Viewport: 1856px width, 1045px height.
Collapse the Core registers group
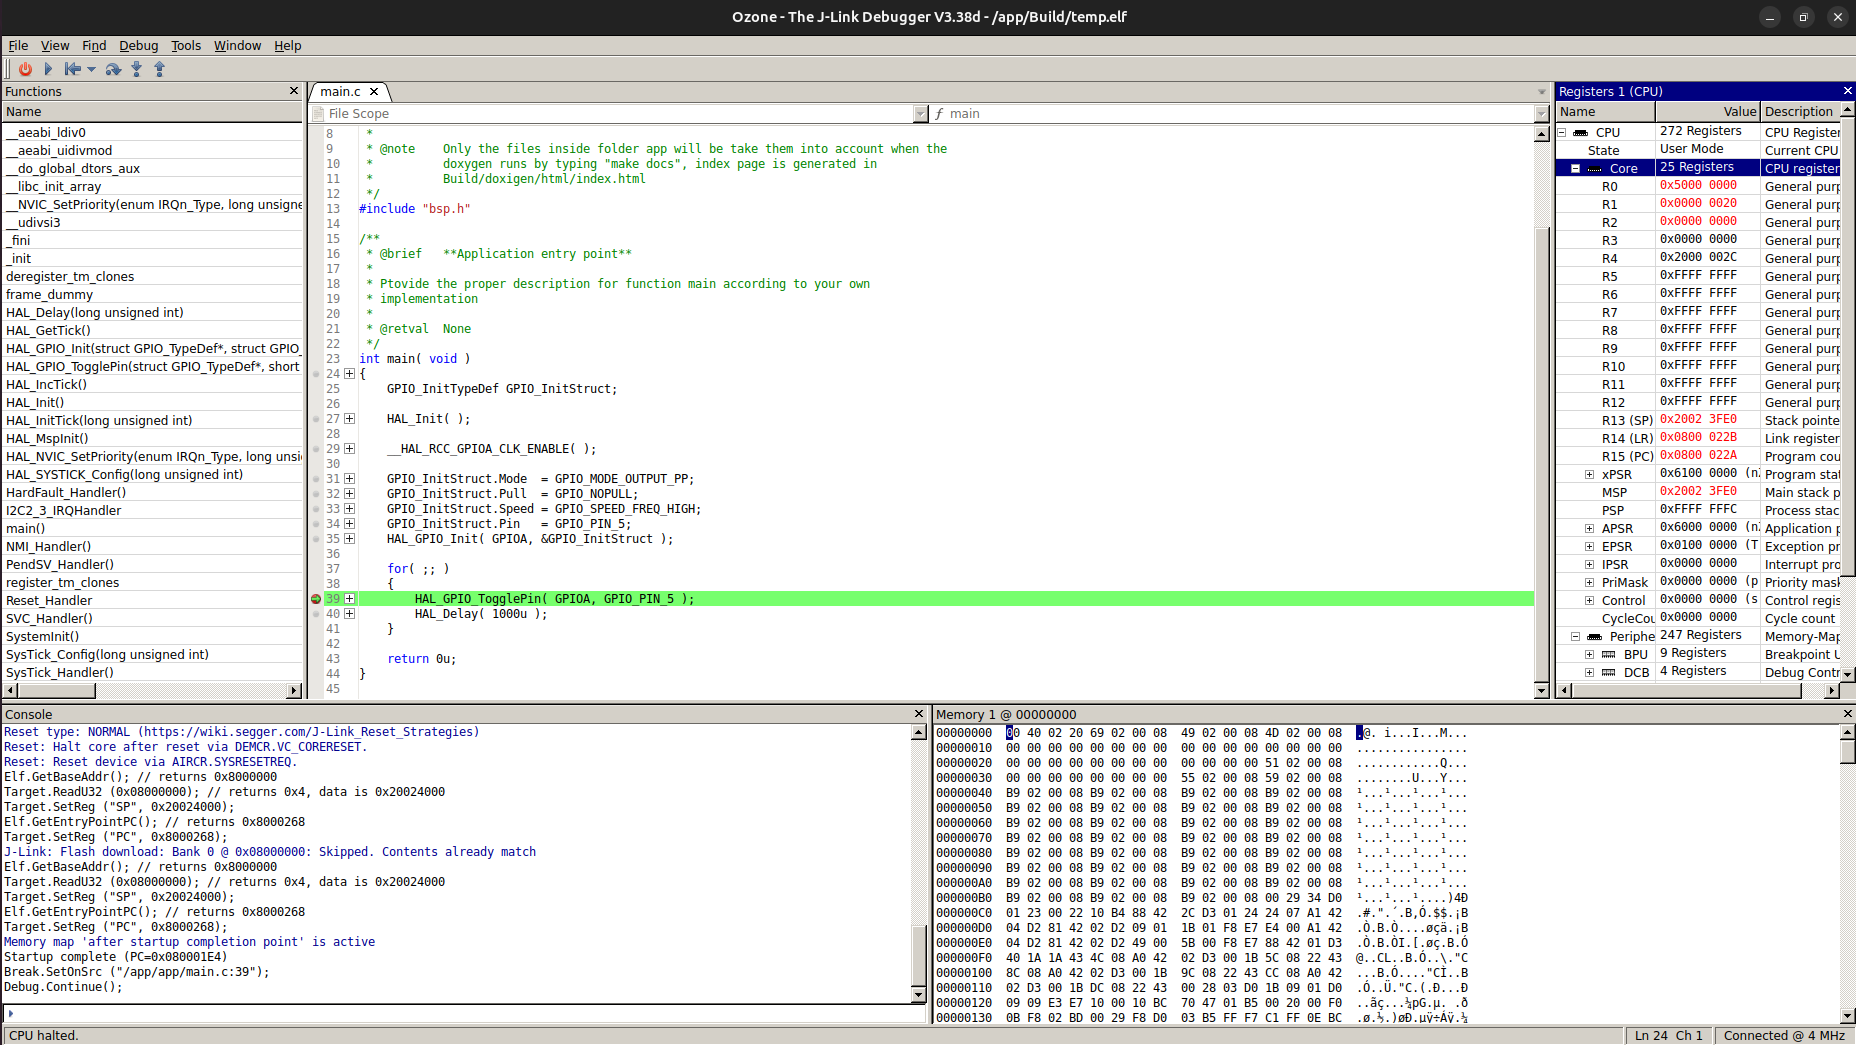[1575, 168]
